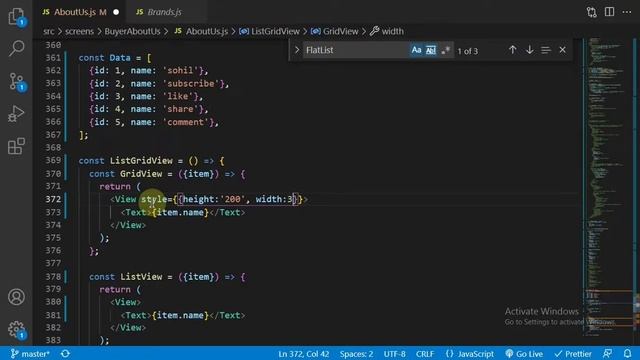Click UTF-8 encoding in status bar
The width and height of the screenshot is (640, 360).
(x=394, y=354)
